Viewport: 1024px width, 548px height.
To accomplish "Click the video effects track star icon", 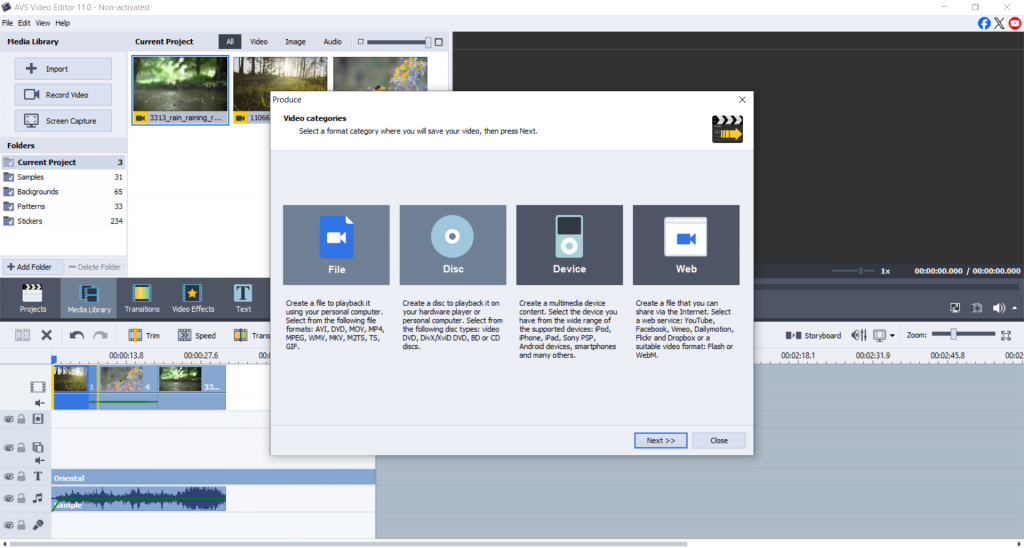I will (38, 419).
